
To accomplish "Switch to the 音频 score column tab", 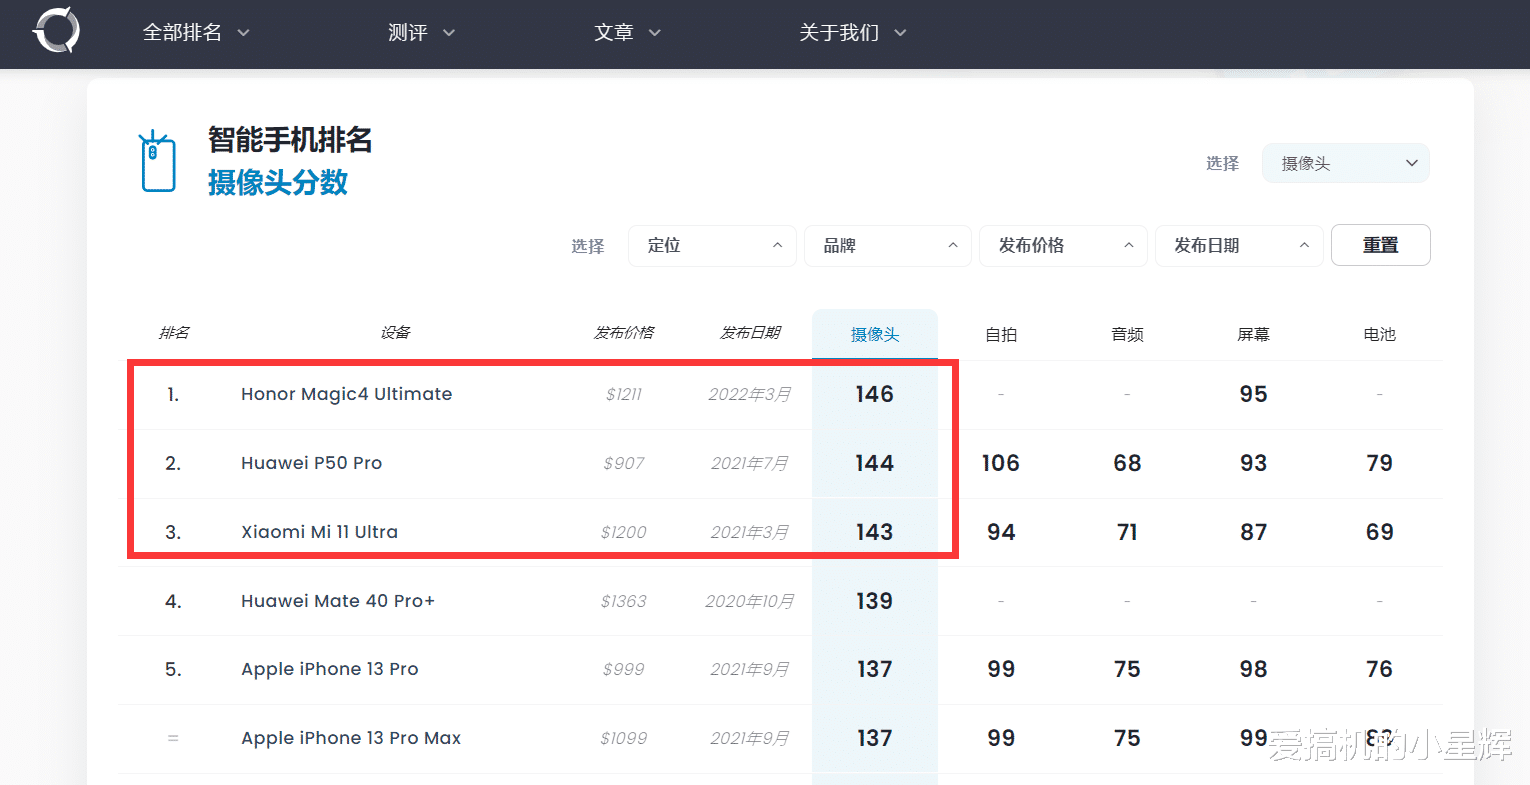I will click(1127, 334).
